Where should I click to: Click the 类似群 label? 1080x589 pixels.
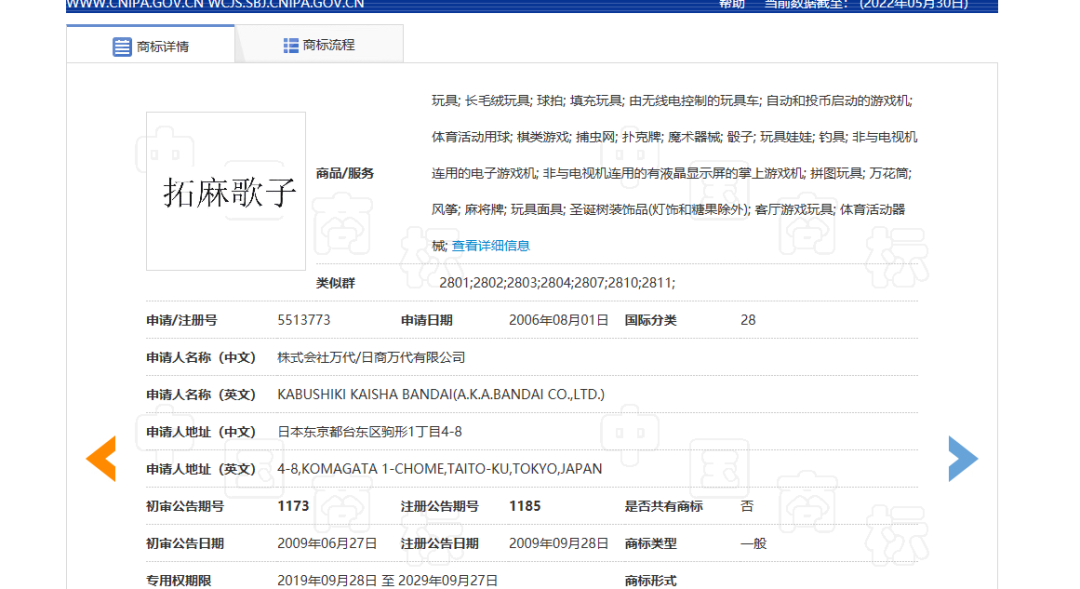point(335,283)
